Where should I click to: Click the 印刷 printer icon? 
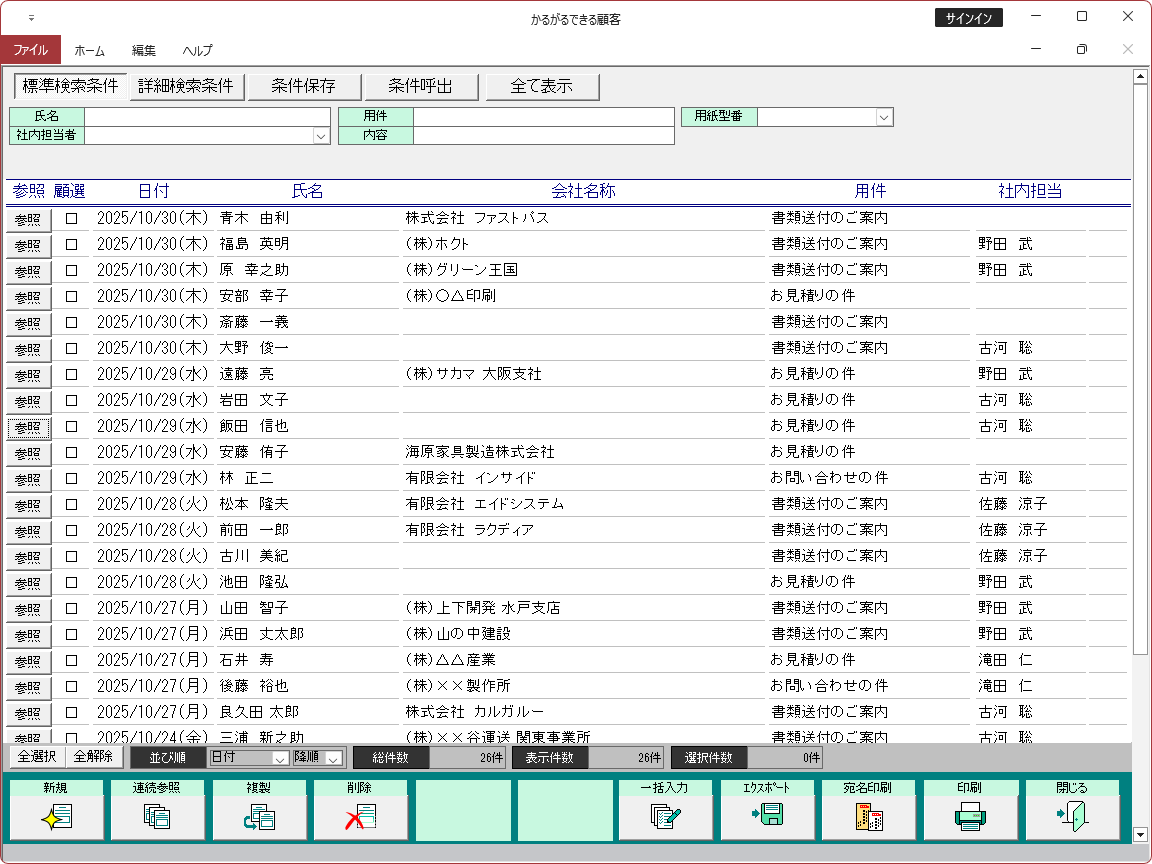pos(970,817)
